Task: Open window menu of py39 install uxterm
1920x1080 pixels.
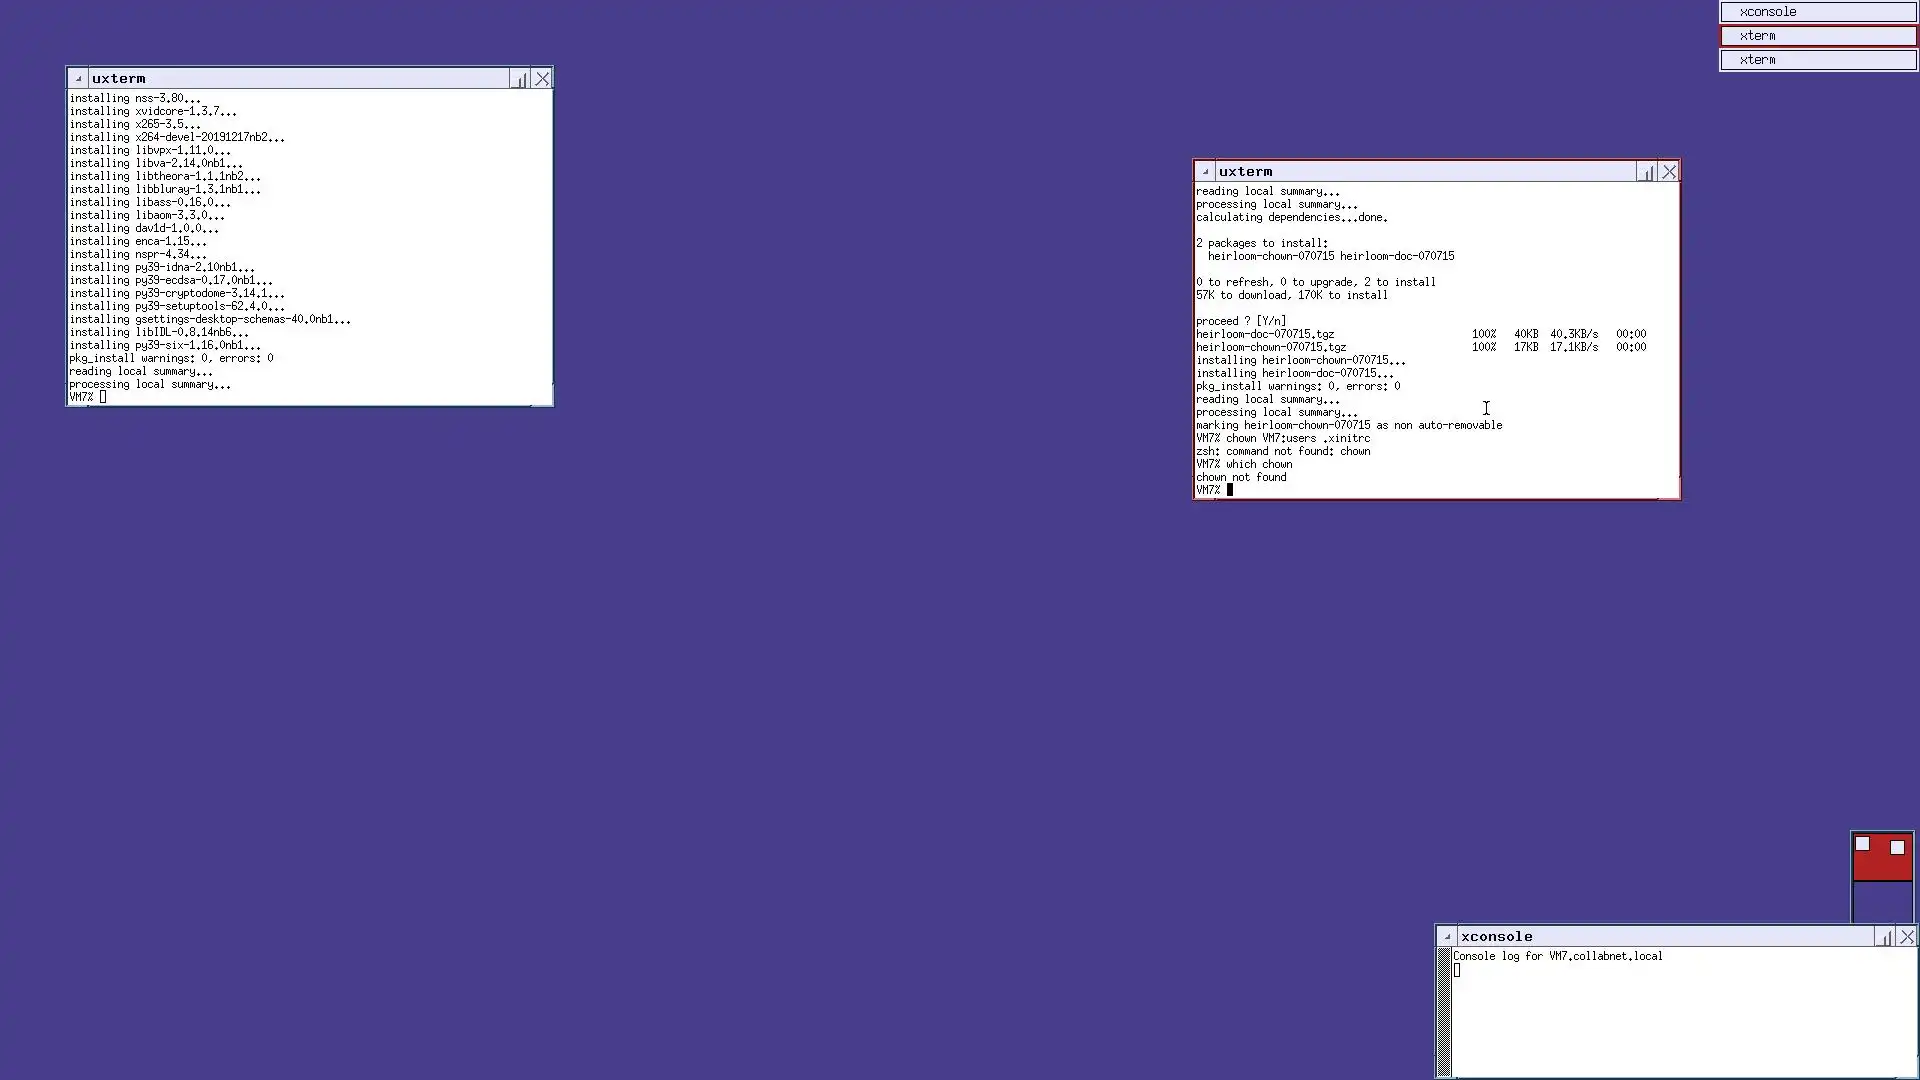Action: click(x=78, y=79)
